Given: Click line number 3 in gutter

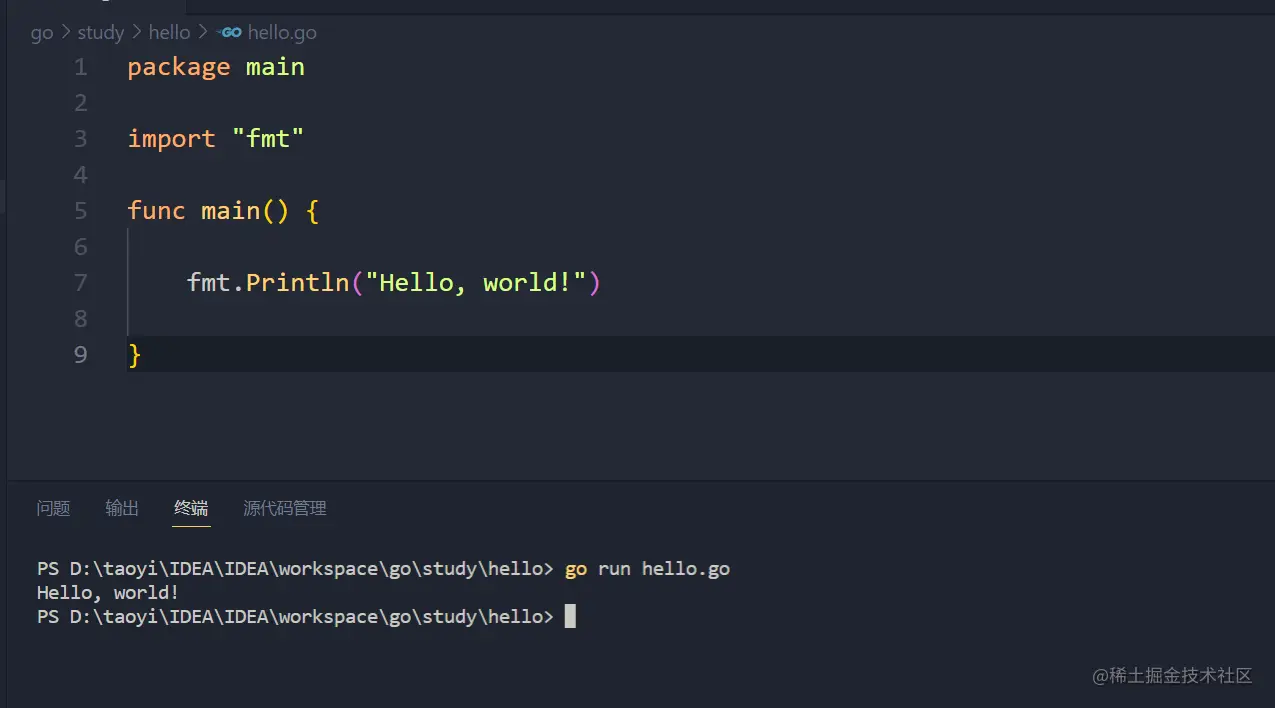Looking at the screenshot, I should click(81, 139).
